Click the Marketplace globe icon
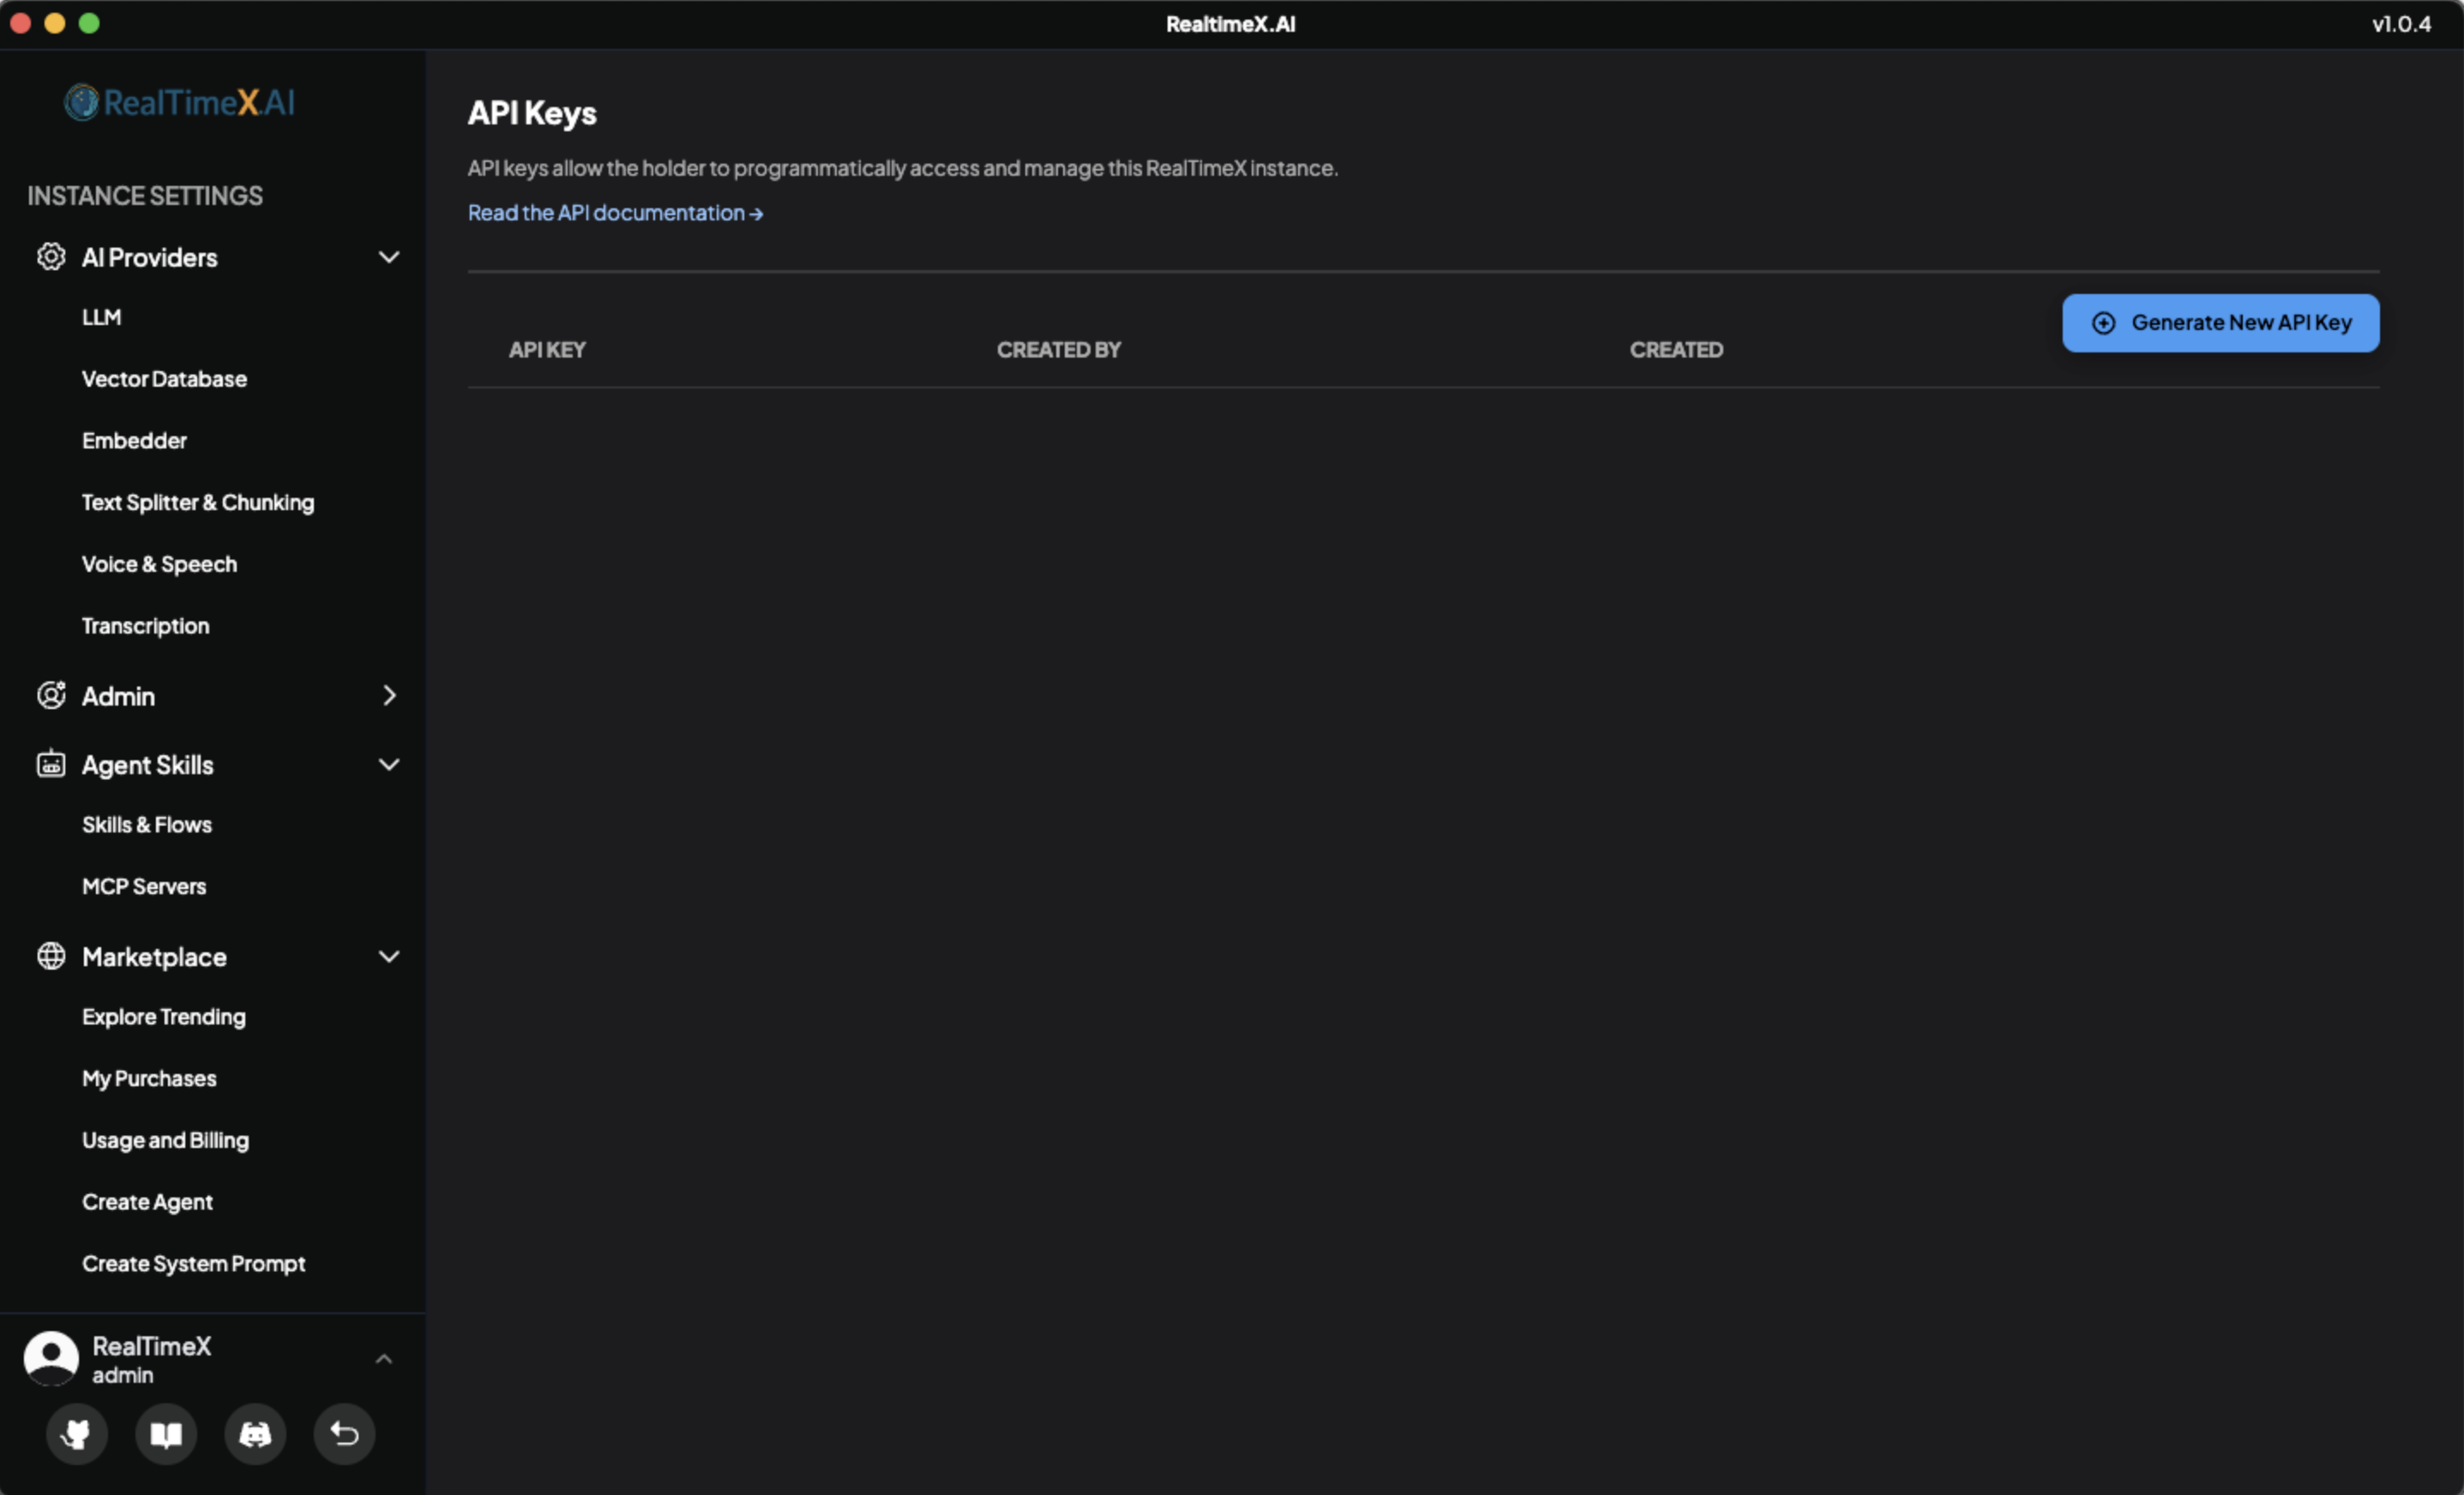Screen dimensions: 2464x1495 pyautogui.click(x=51, y=957)
